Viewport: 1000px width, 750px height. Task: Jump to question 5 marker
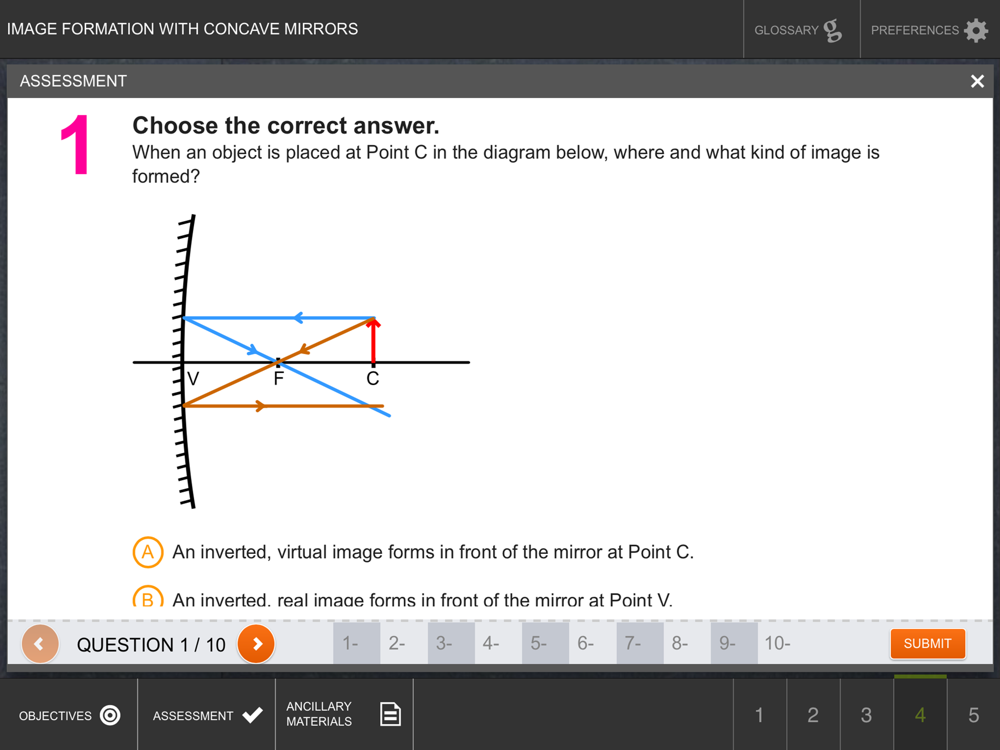point(545,643)
